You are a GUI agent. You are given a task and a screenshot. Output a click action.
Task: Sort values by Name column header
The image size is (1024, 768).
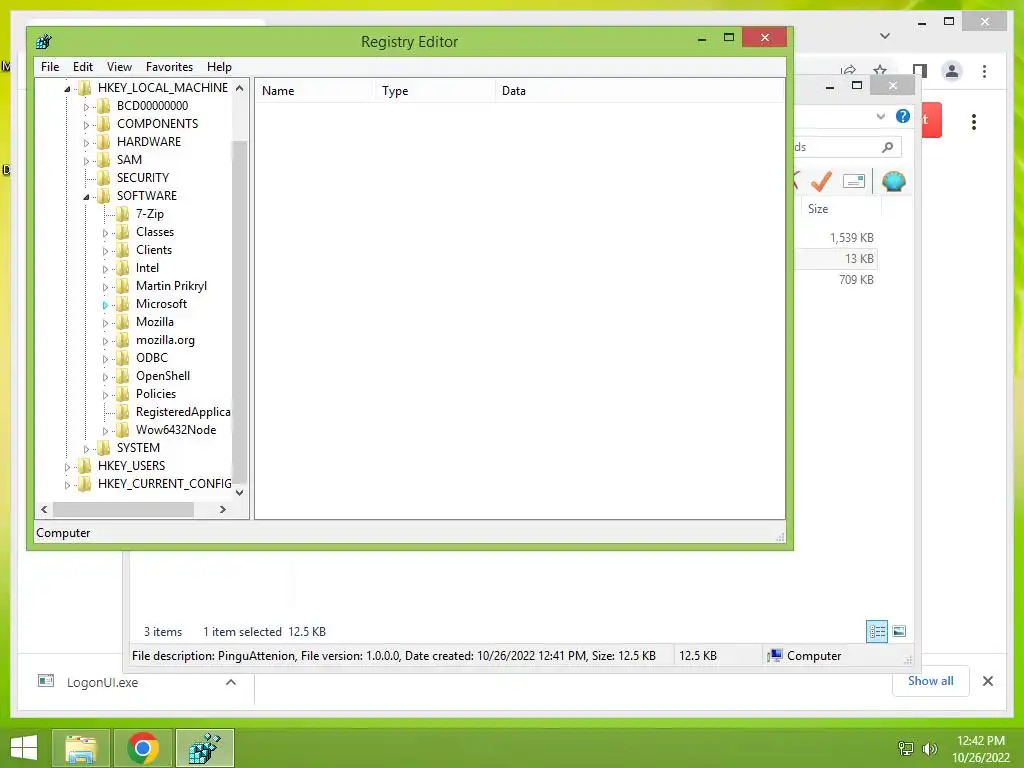(x=314, y=91)
